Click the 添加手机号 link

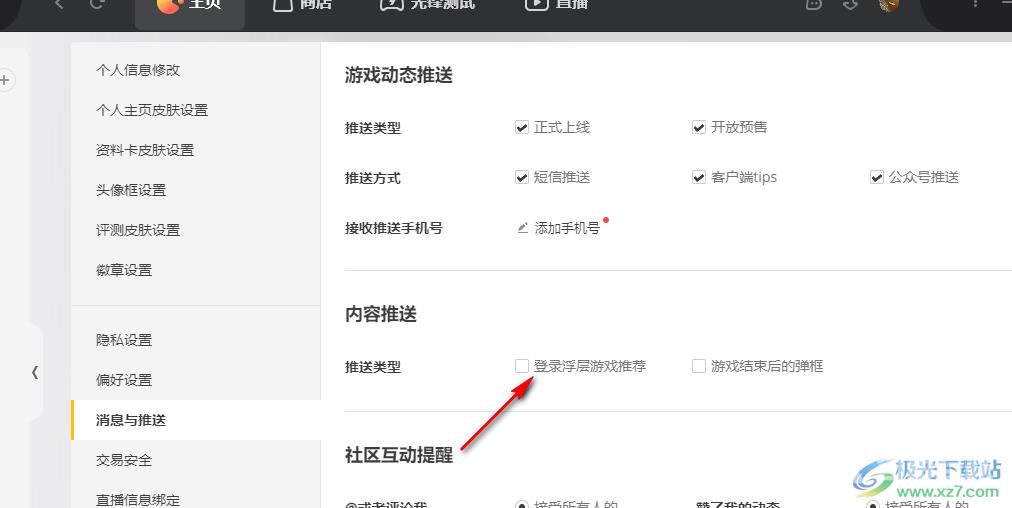click(567, 228)
